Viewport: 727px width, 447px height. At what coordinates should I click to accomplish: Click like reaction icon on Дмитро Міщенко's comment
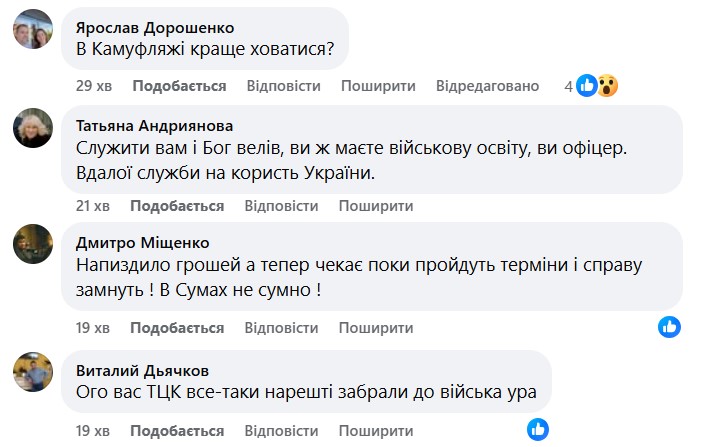pos(669,326)
